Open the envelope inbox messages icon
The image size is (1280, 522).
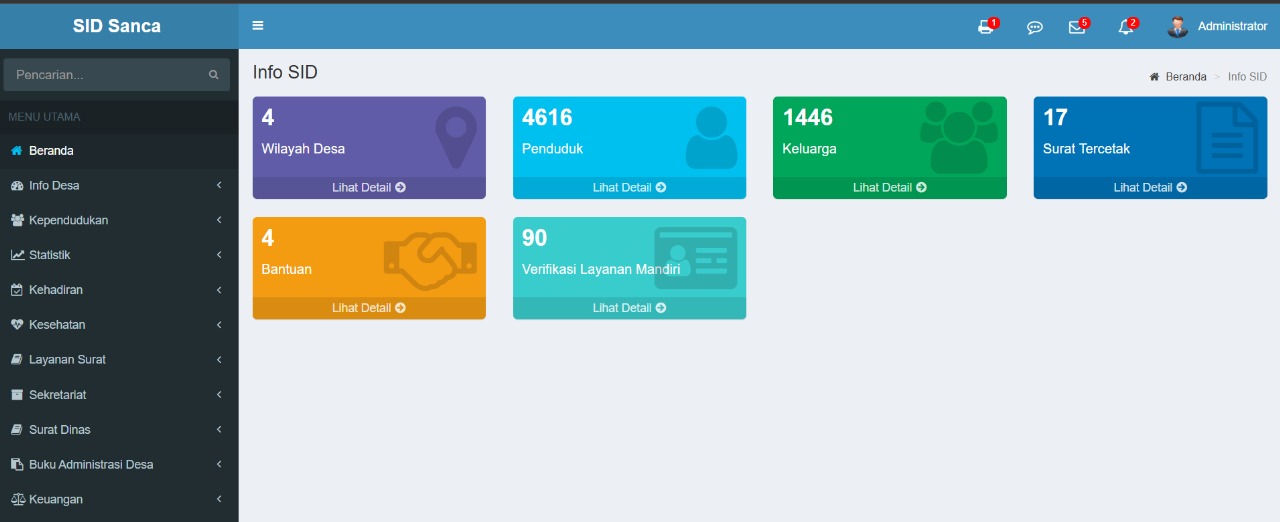pos(1077,27)
